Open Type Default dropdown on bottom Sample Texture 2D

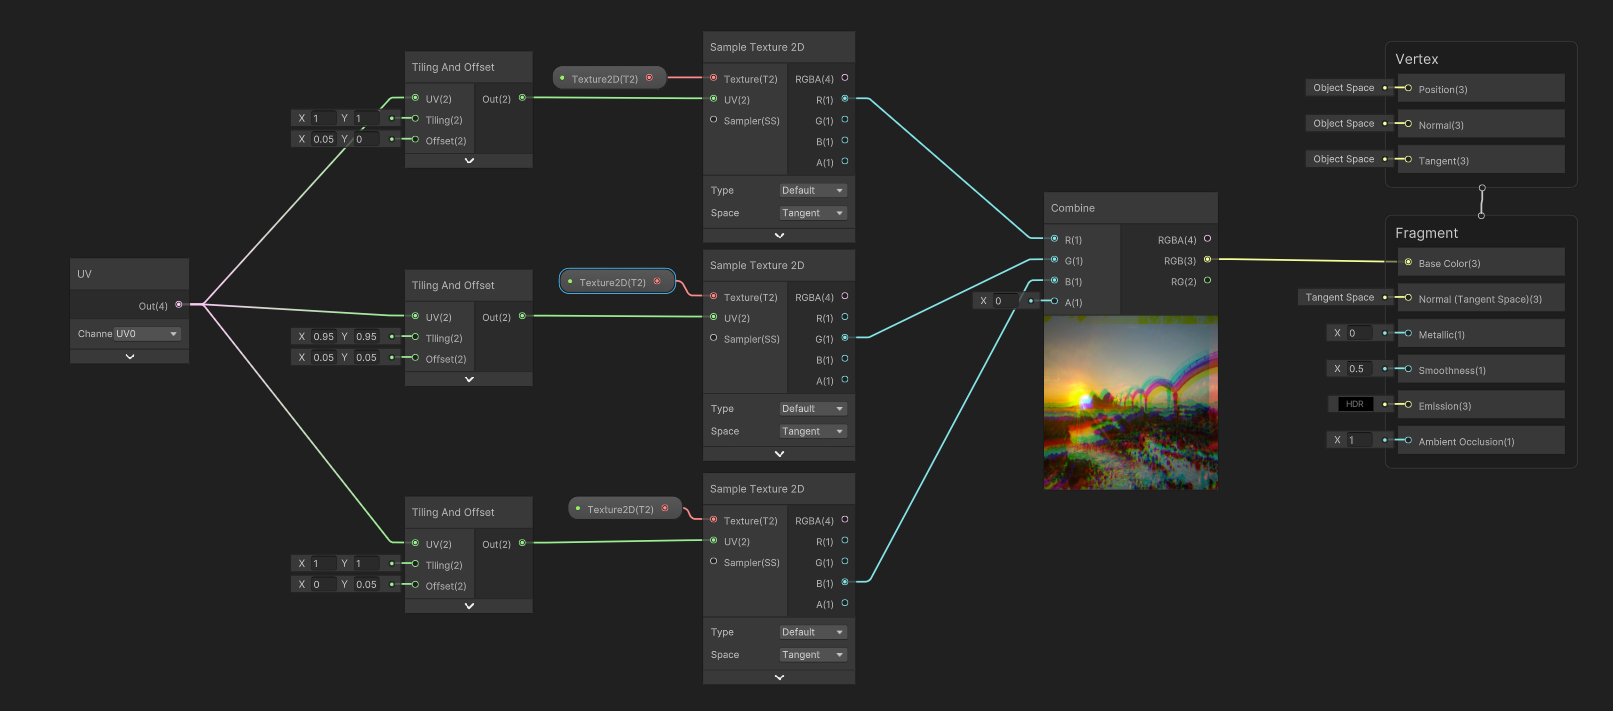813,632
